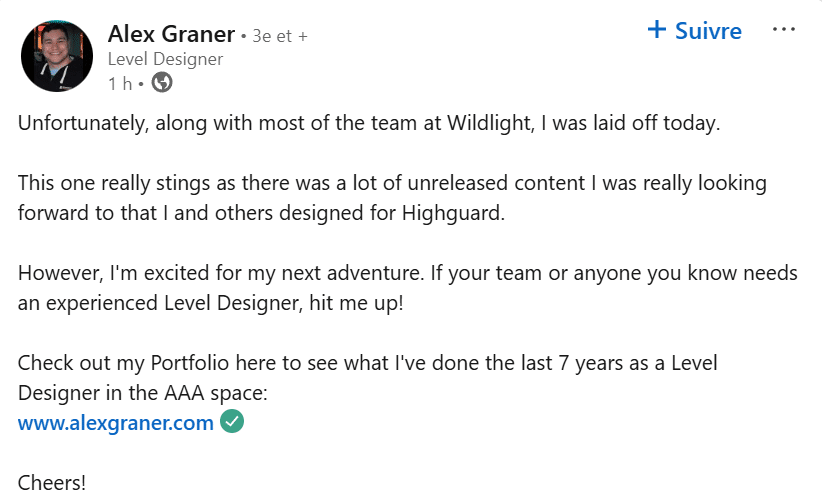This screenshot has height=499, width=822.
Task: Click the green verified checkmark icon
Action: [x=232, y=423]
